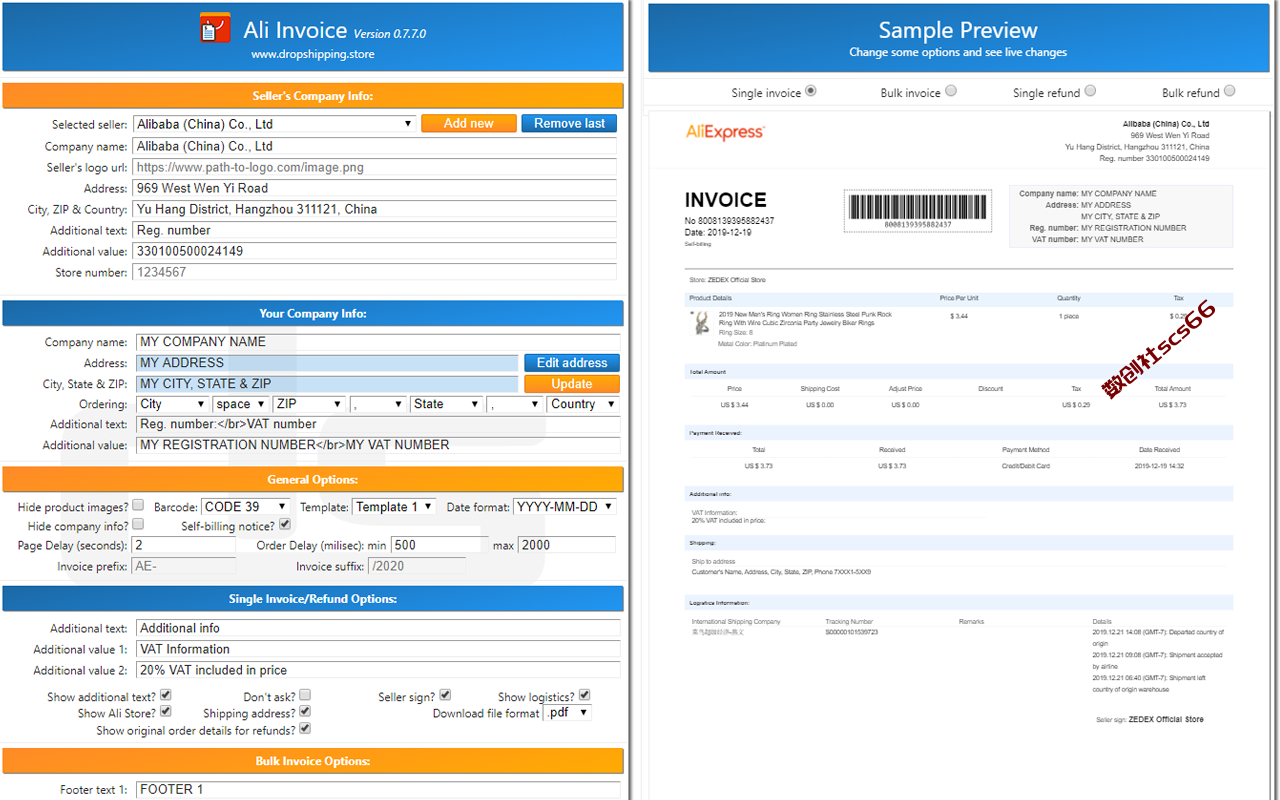The height and width of the screenshot is (800, 1280).
Task: Select the Bulk refund radio button
Action: [1229, 91]
